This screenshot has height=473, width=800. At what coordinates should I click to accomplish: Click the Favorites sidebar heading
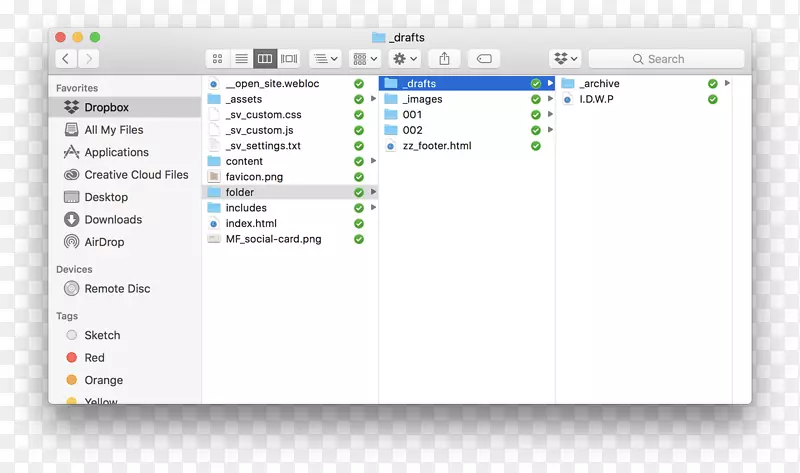click(77, 88)
